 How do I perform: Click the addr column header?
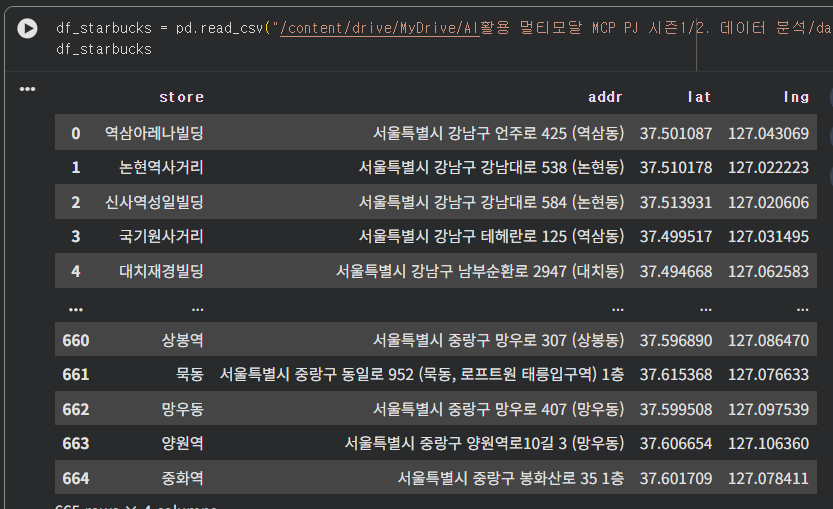[x=605, y=97]
